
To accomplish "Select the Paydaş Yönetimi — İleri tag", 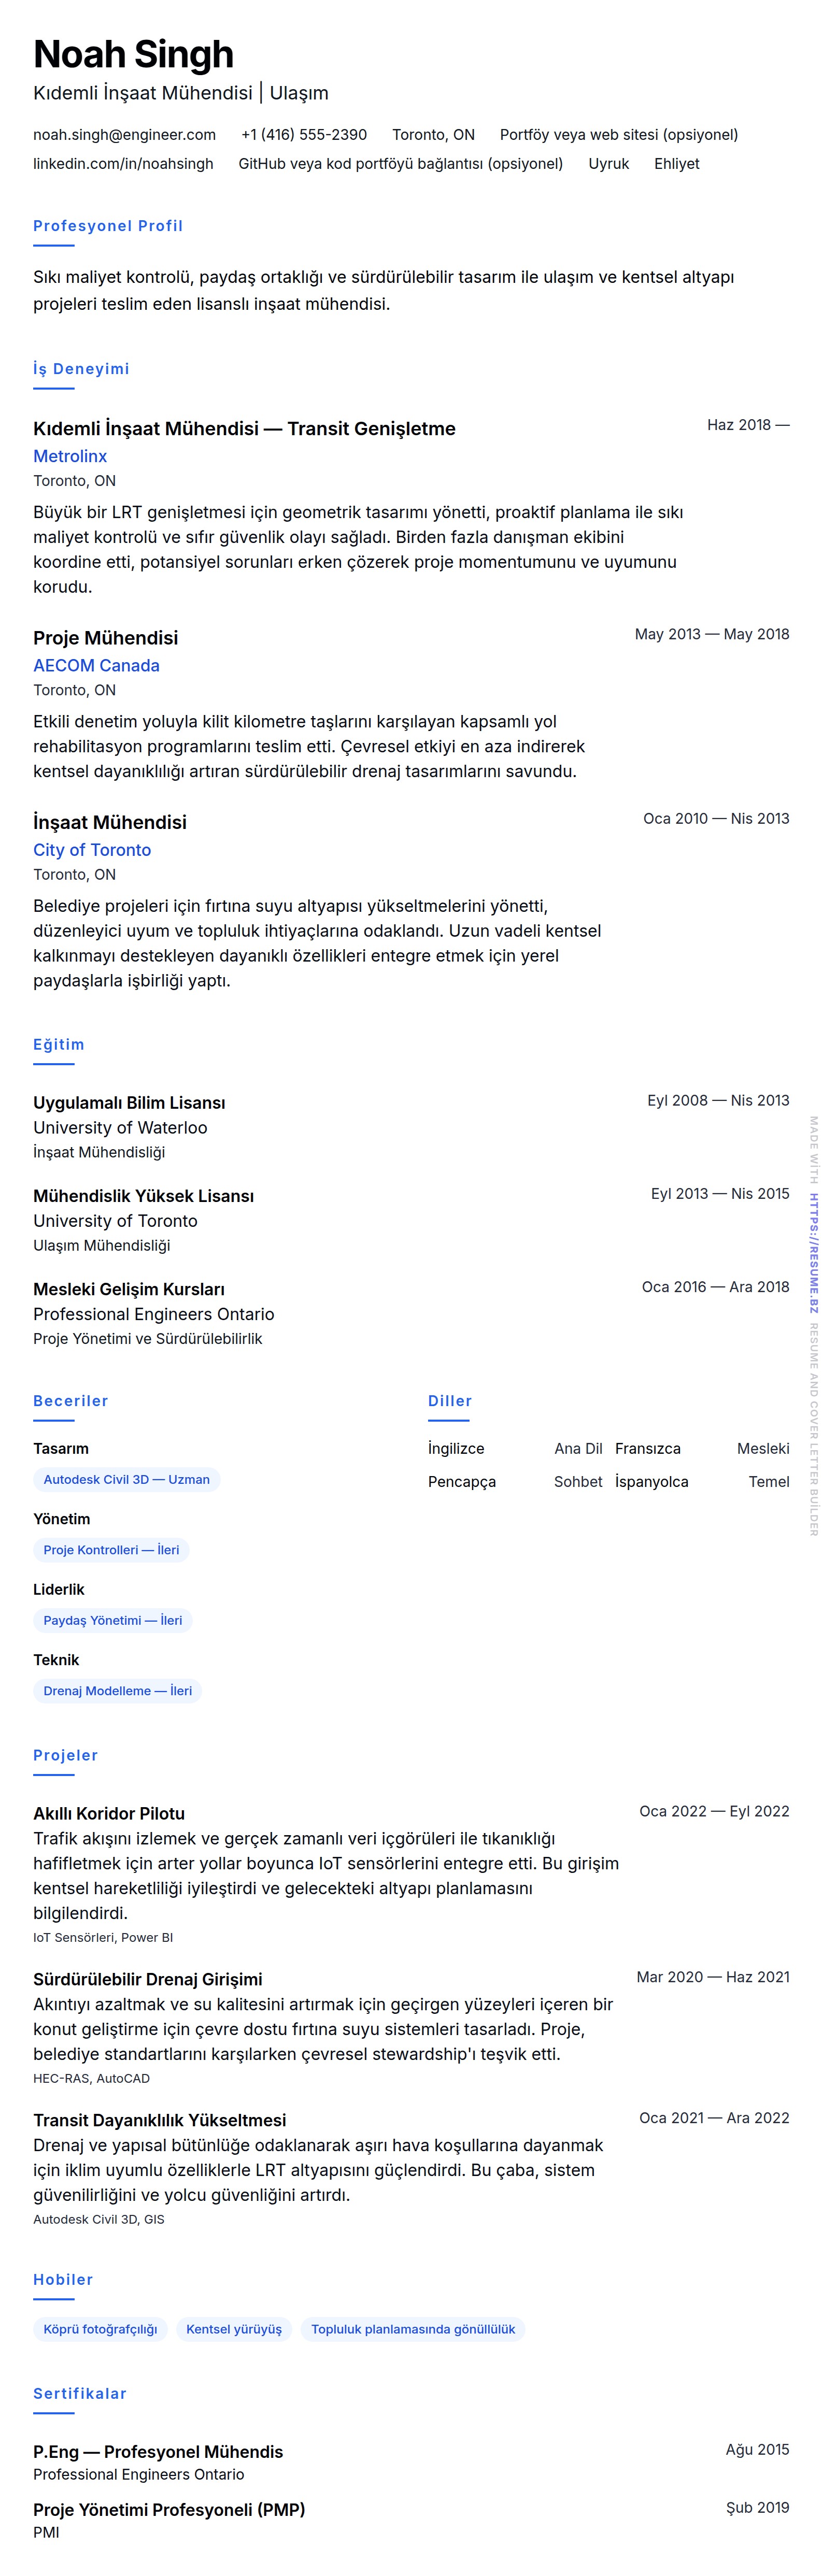I will point(113,1620).
